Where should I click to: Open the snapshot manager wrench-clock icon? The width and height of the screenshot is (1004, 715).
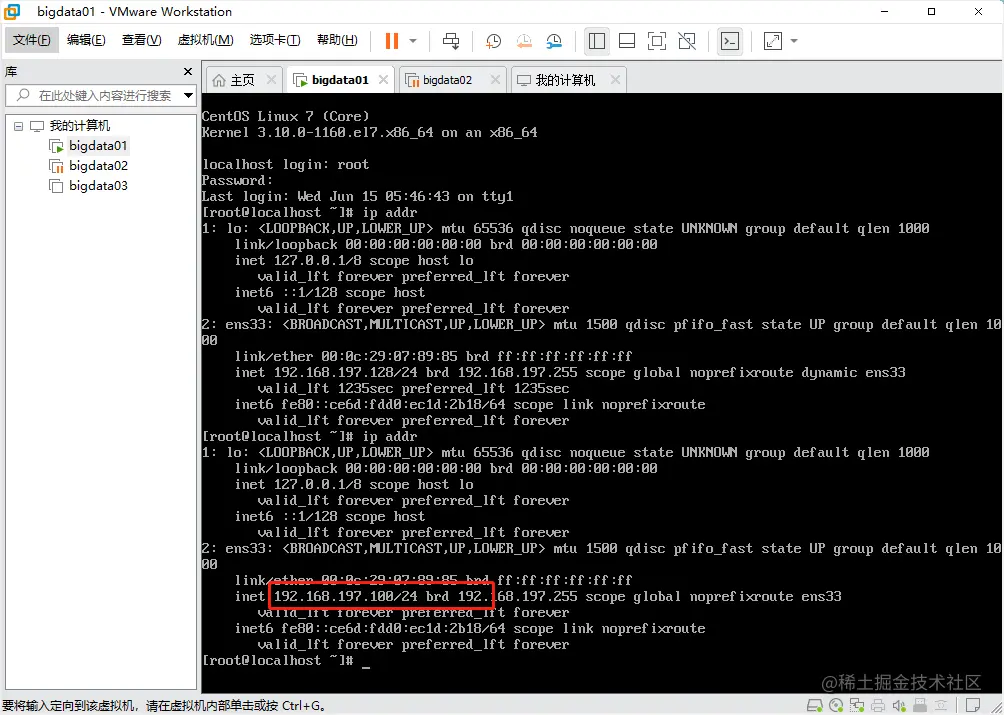point(554,41)
